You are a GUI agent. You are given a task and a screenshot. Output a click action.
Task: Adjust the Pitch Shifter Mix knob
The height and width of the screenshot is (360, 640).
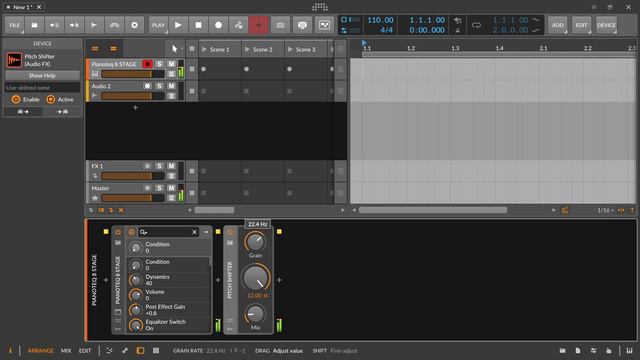(x=255, y=314)
